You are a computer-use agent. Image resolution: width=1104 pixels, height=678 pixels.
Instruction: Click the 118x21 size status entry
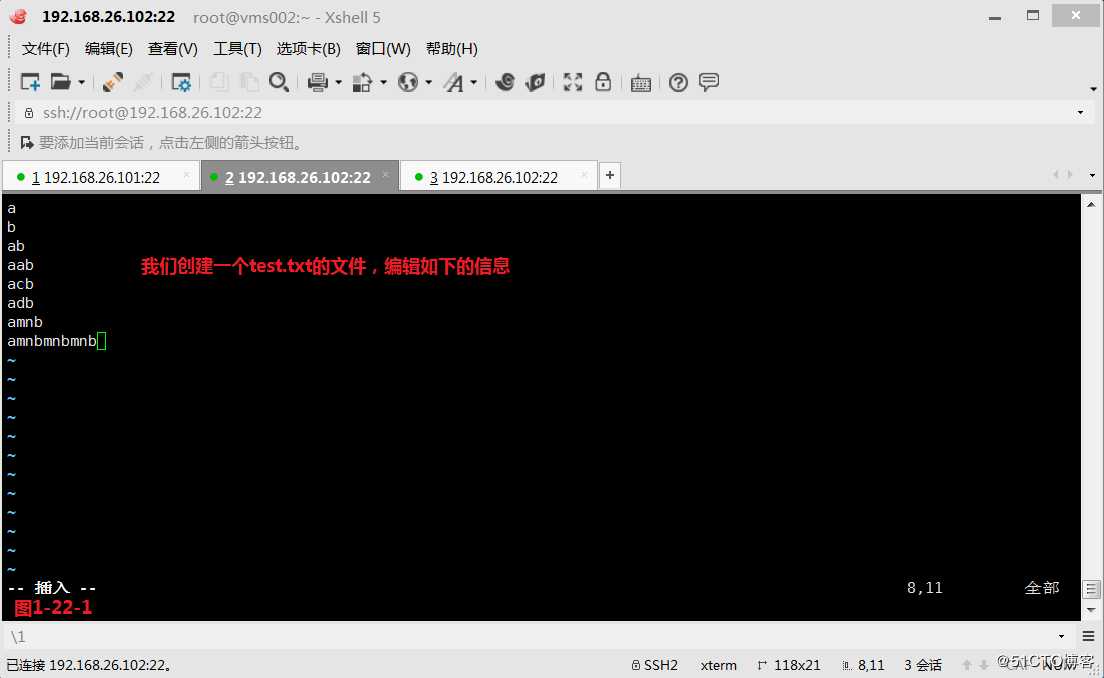789,665
